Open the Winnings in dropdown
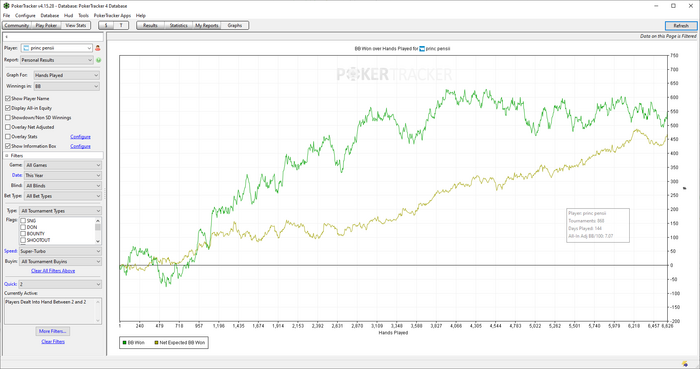The width and height of the screenshot is (700, 369). click(67, 86)
